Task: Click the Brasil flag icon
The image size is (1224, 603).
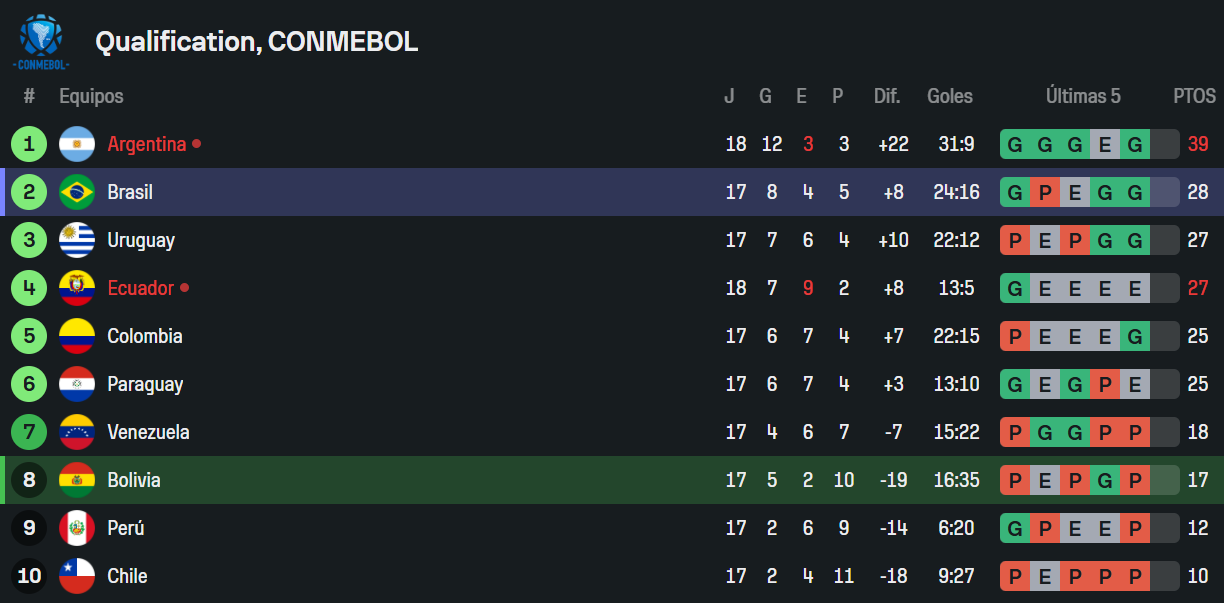Action: (77, 192)
